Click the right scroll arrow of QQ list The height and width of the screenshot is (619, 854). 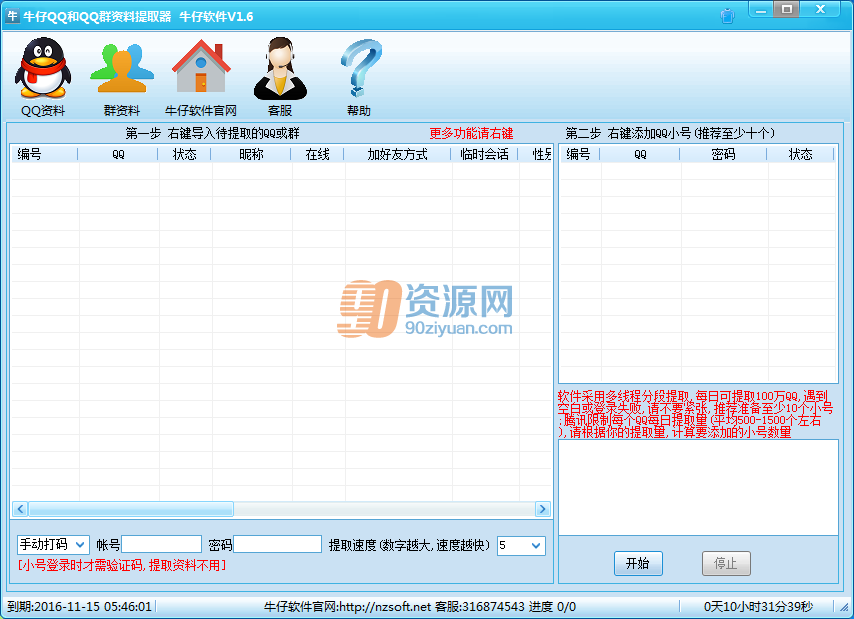[542, 509]
